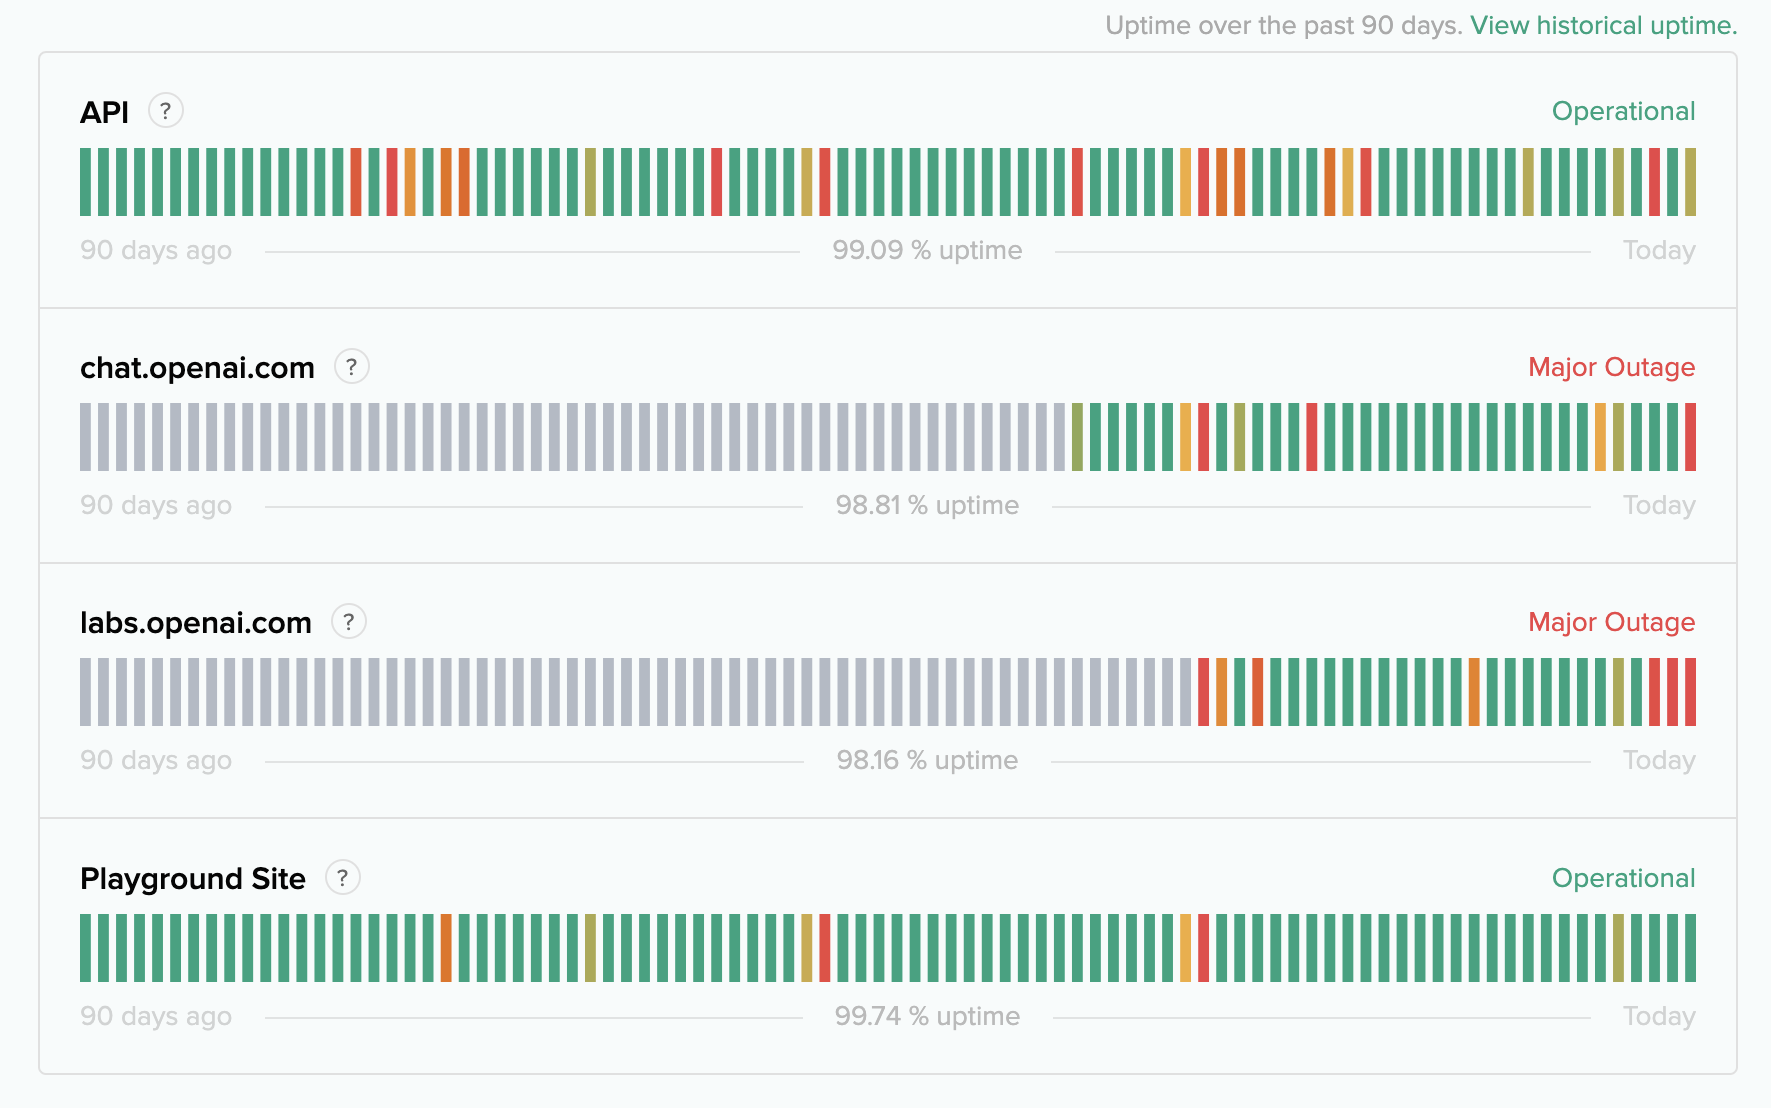Select the 98.16 % uptime text
1771x1108 pixels.
coord(927,760)
